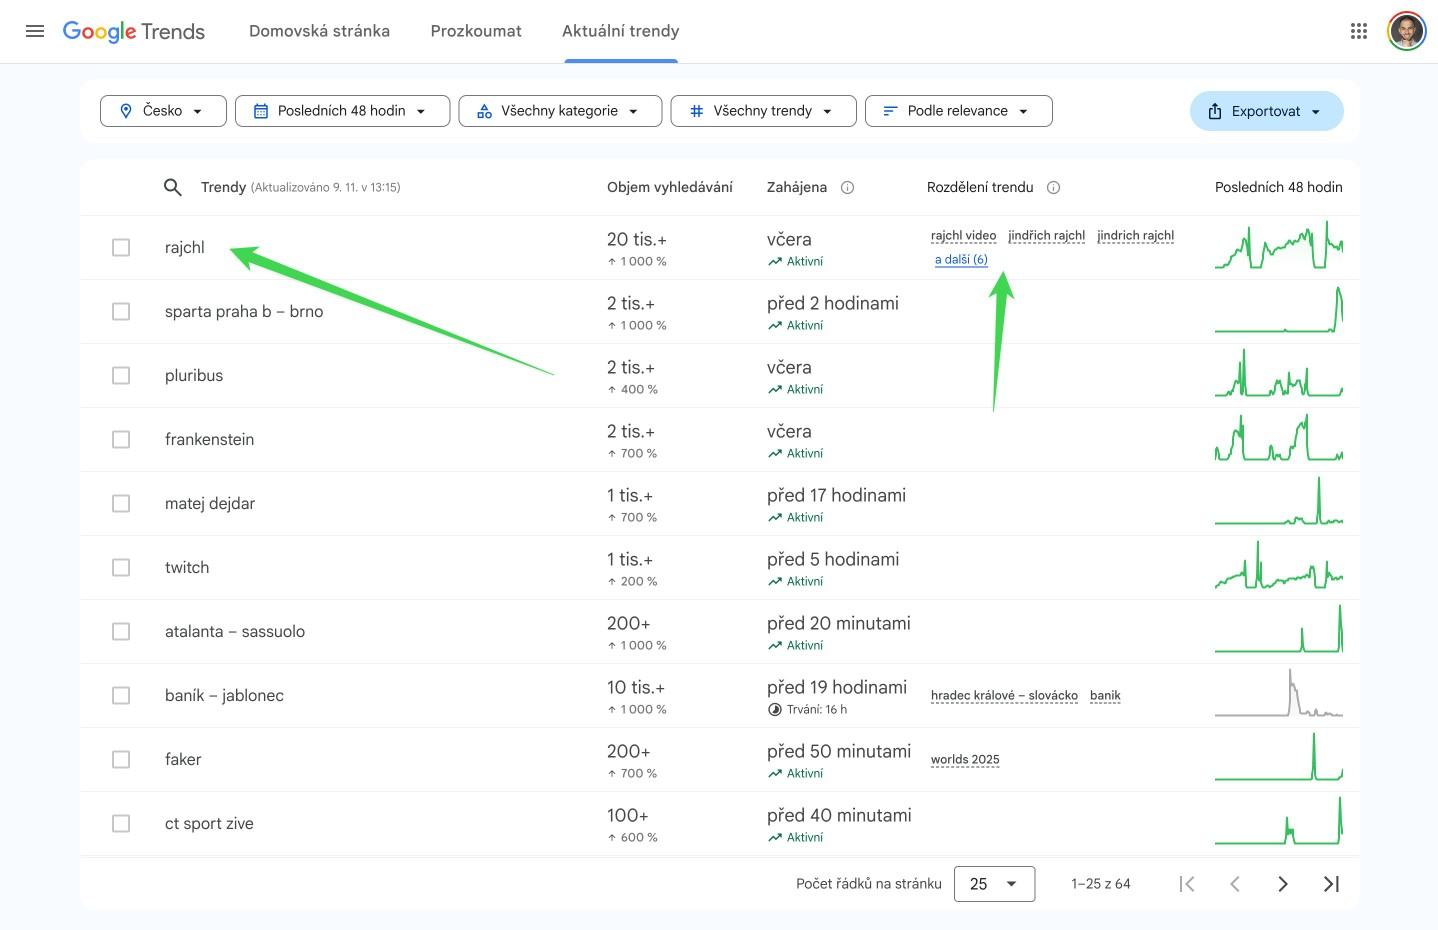Click the search magnifier icon beside Trendy
This screenshot has height=930, width=1438.
(173, 187)
